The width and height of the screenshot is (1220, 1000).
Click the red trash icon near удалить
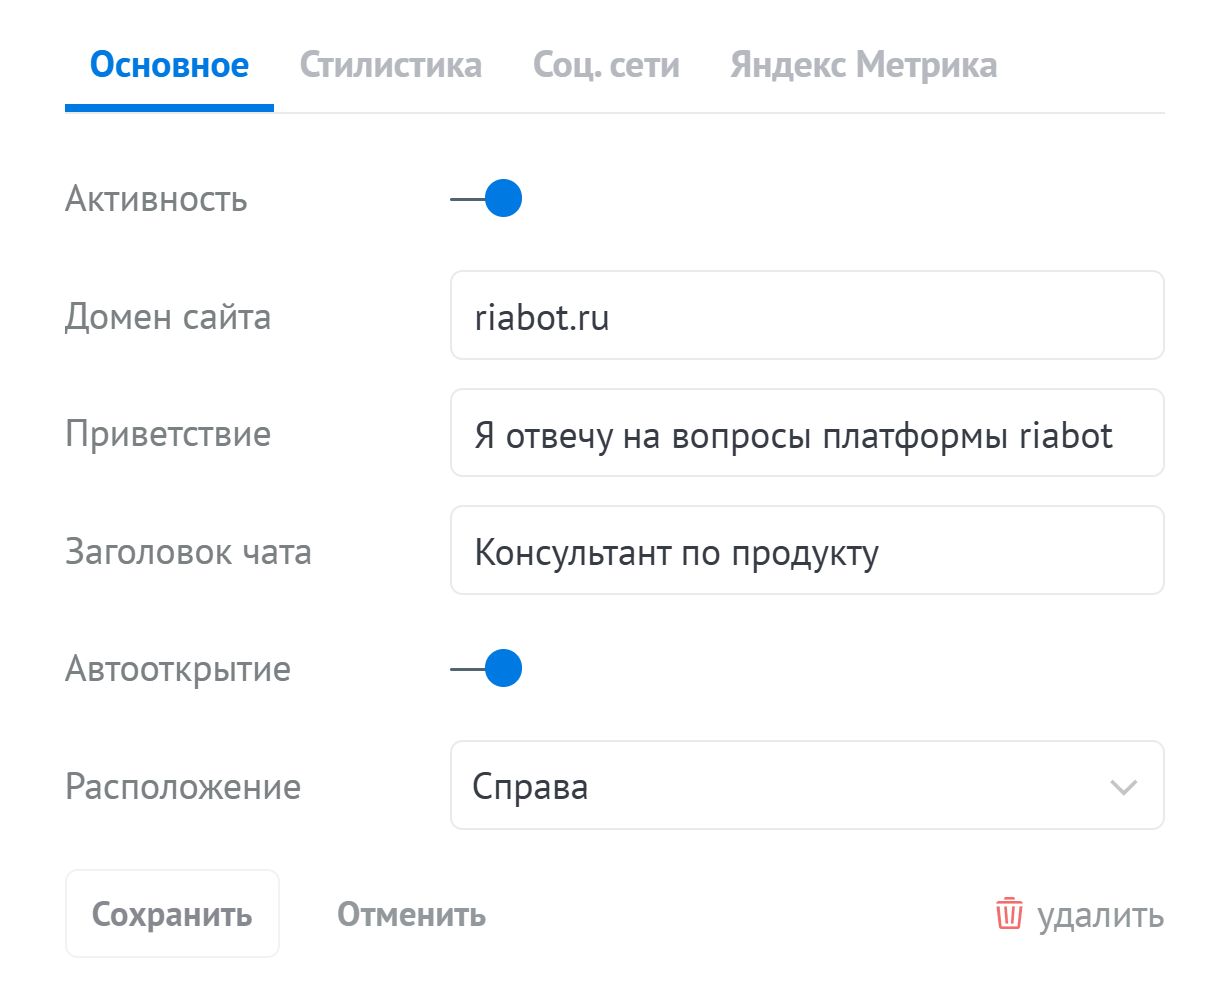click(x=1007, y=913)
